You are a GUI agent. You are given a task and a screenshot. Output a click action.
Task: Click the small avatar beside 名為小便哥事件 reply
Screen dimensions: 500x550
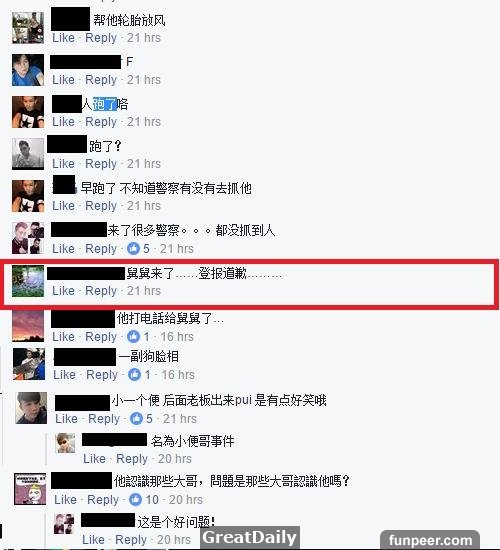(x=65, y=443)
